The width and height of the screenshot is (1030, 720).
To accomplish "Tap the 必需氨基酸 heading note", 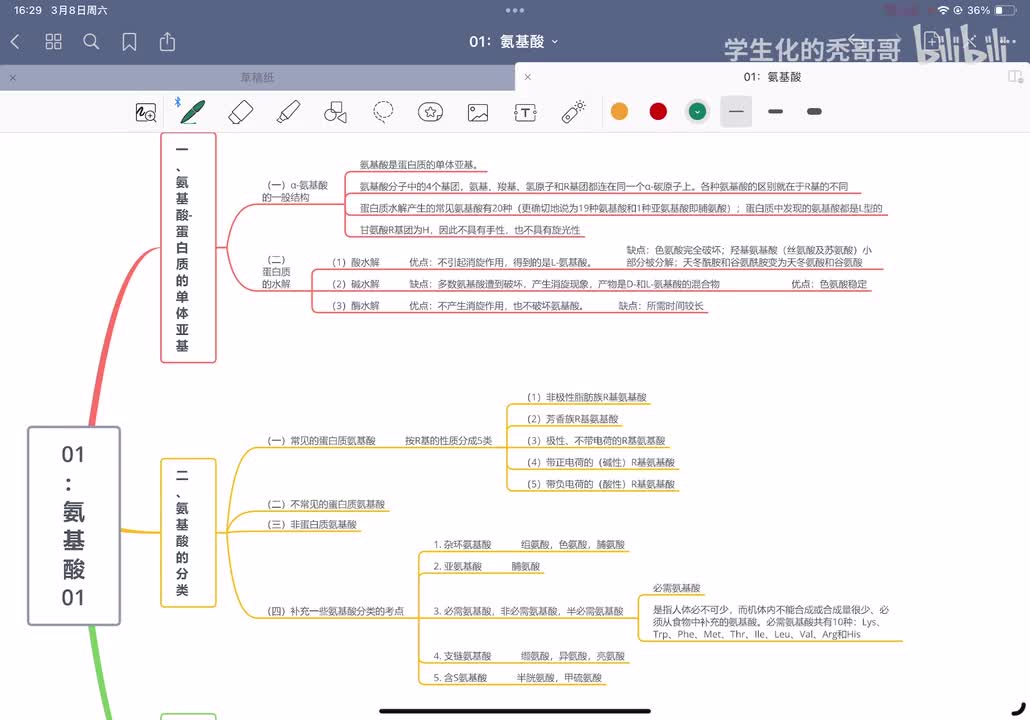I will pos(677,588).
